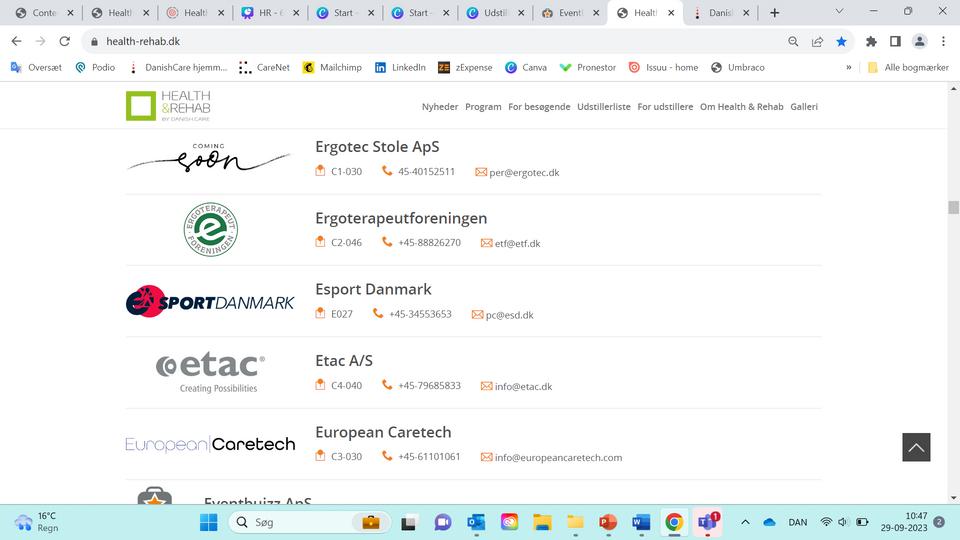Open the Pronestor bookmark
Screen dimensions: 960x540
click(x=588, y=67)
